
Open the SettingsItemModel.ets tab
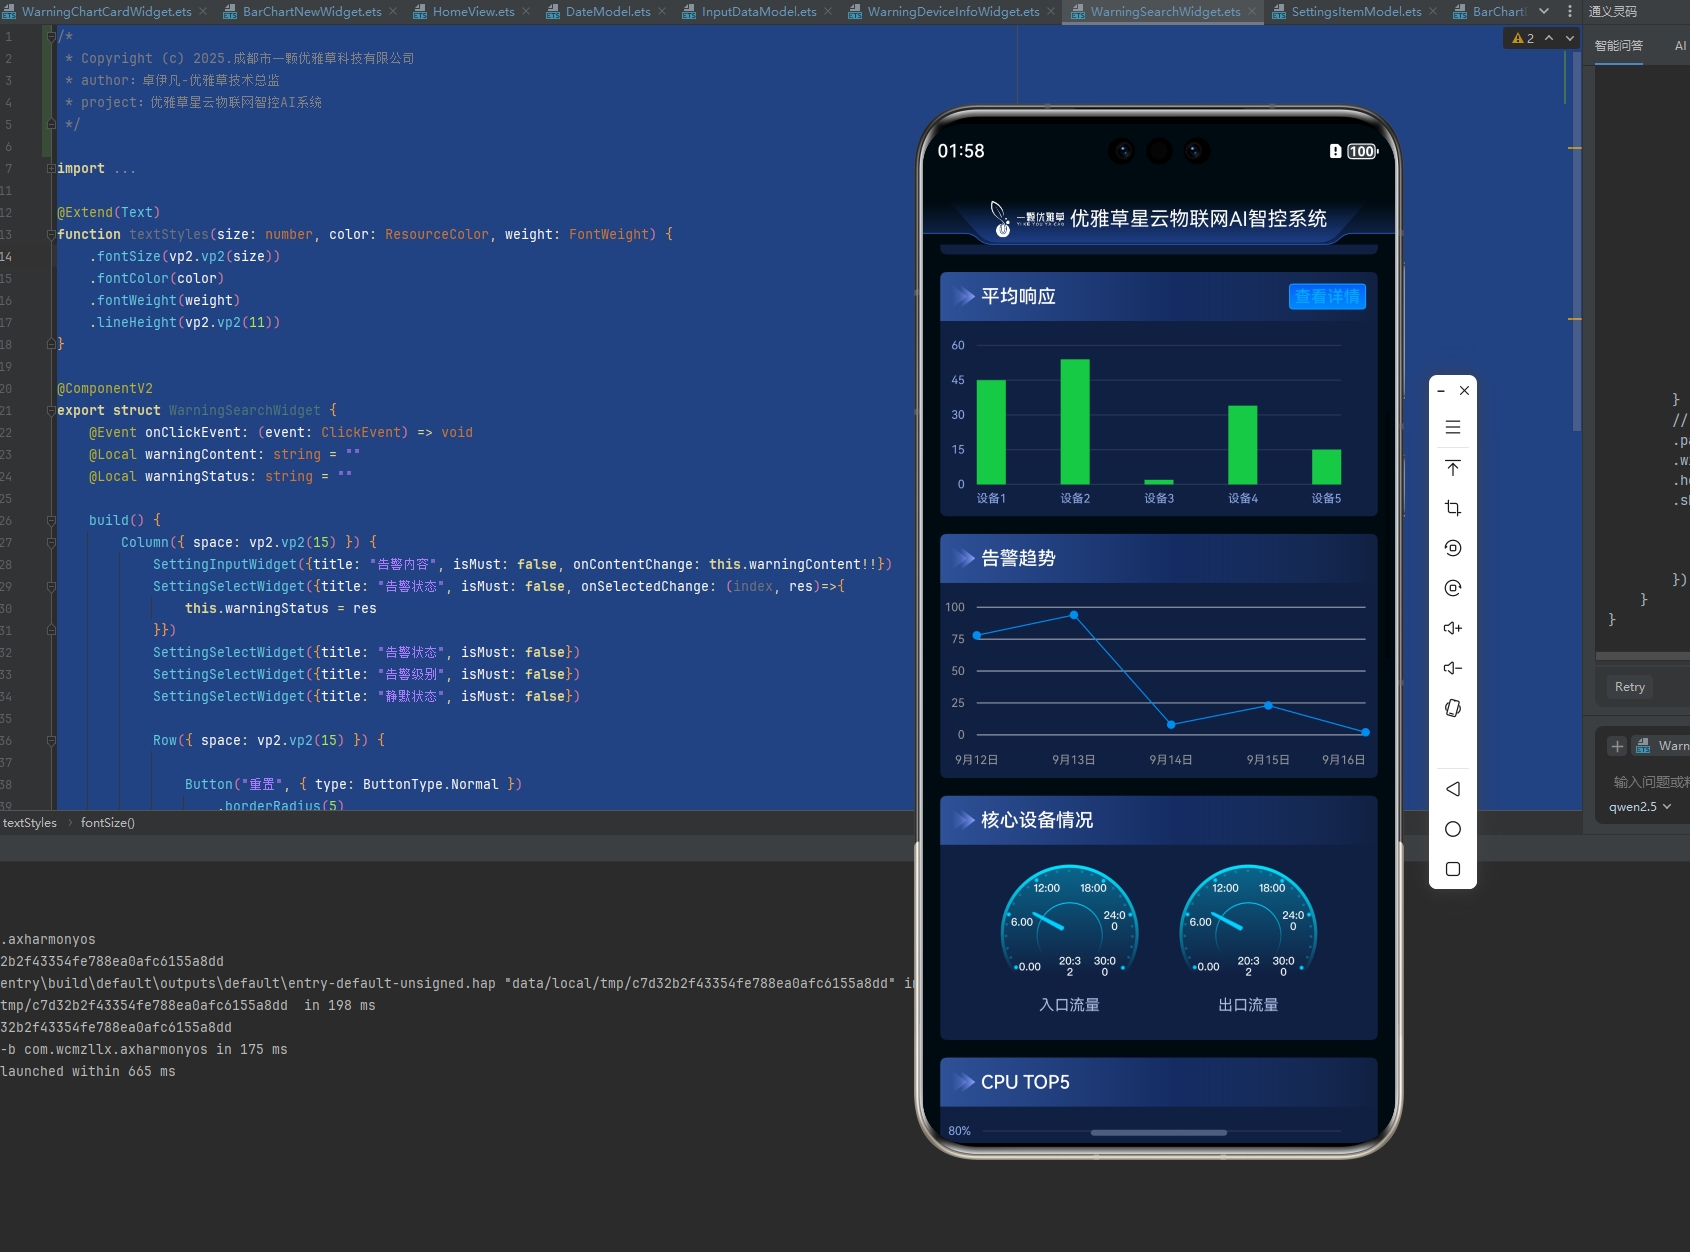[x=1355, y=12]
